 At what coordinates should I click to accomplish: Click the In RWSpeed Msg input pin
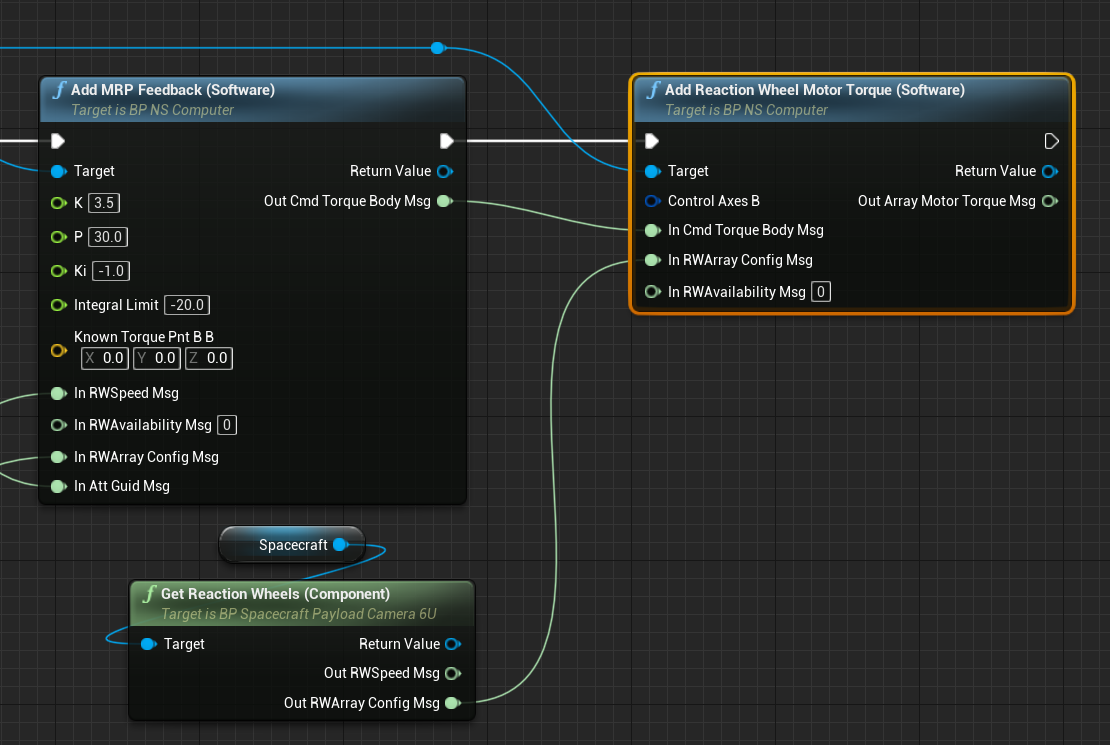click(x=58, y=393)
